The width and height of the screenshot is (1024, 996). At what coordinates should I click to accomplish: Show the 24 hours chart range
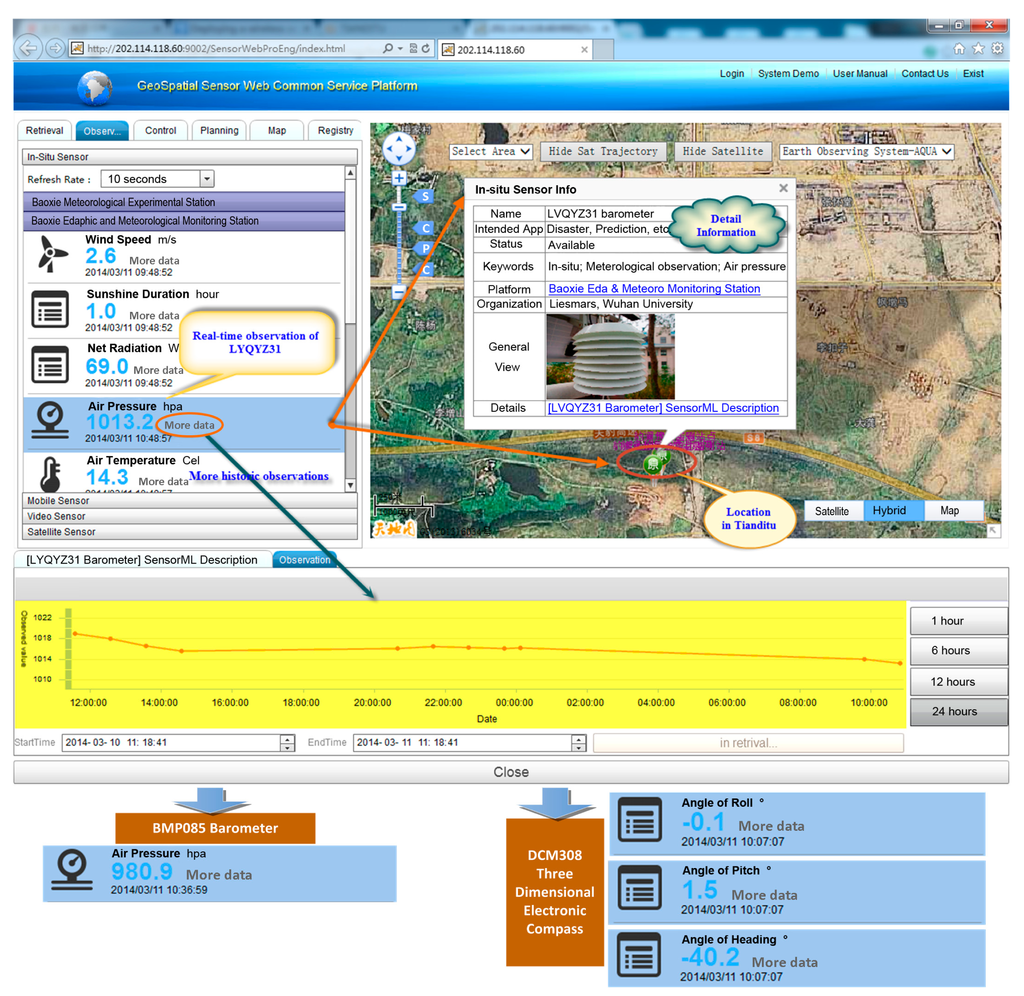pos(958,712)
